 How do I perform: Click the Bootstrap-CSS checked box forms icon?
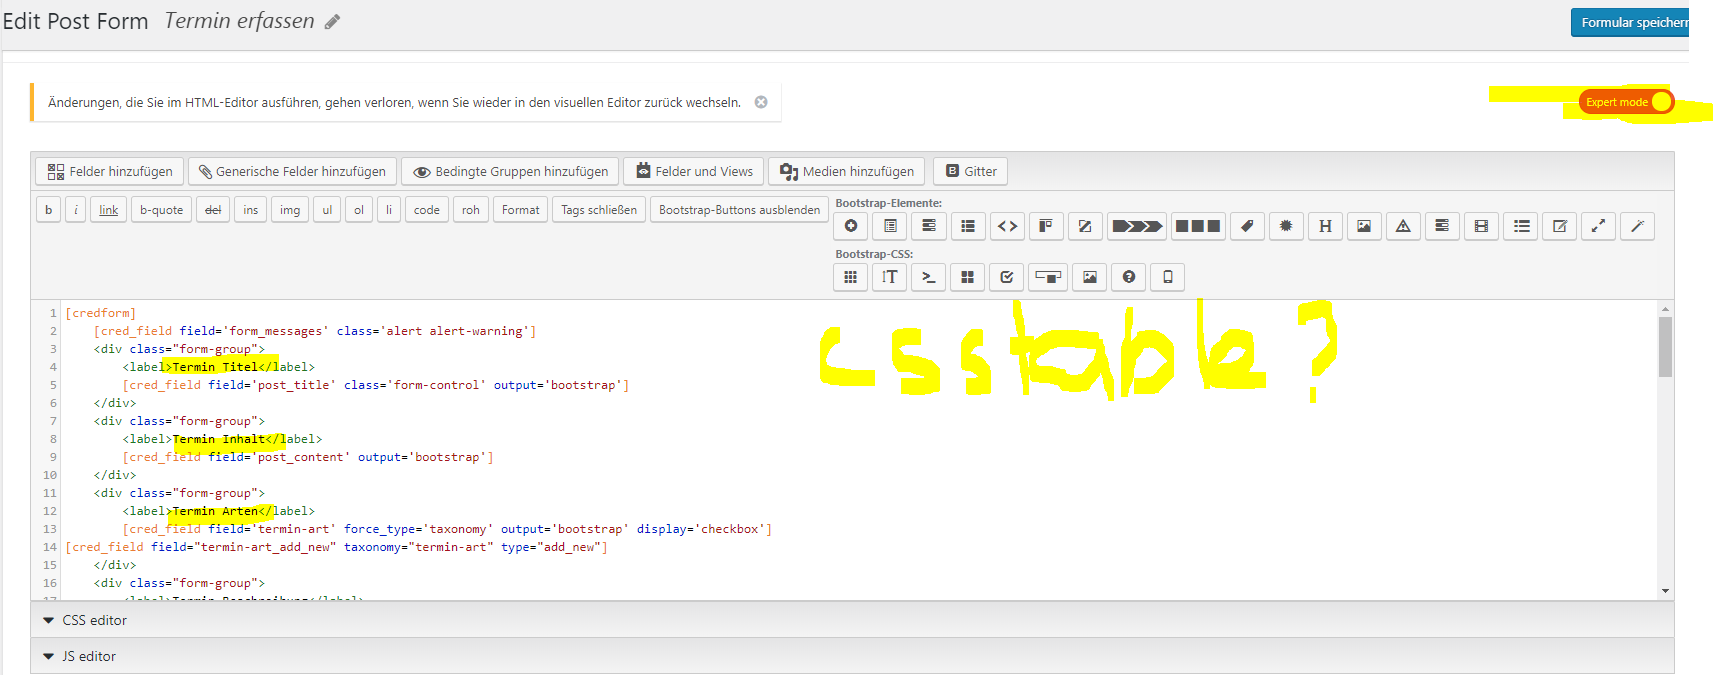1006,277
